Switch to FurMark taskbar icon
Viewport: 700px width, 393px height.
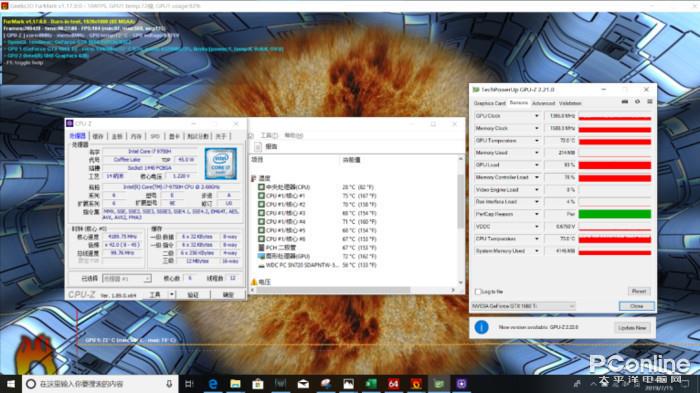tap(416, 384)
